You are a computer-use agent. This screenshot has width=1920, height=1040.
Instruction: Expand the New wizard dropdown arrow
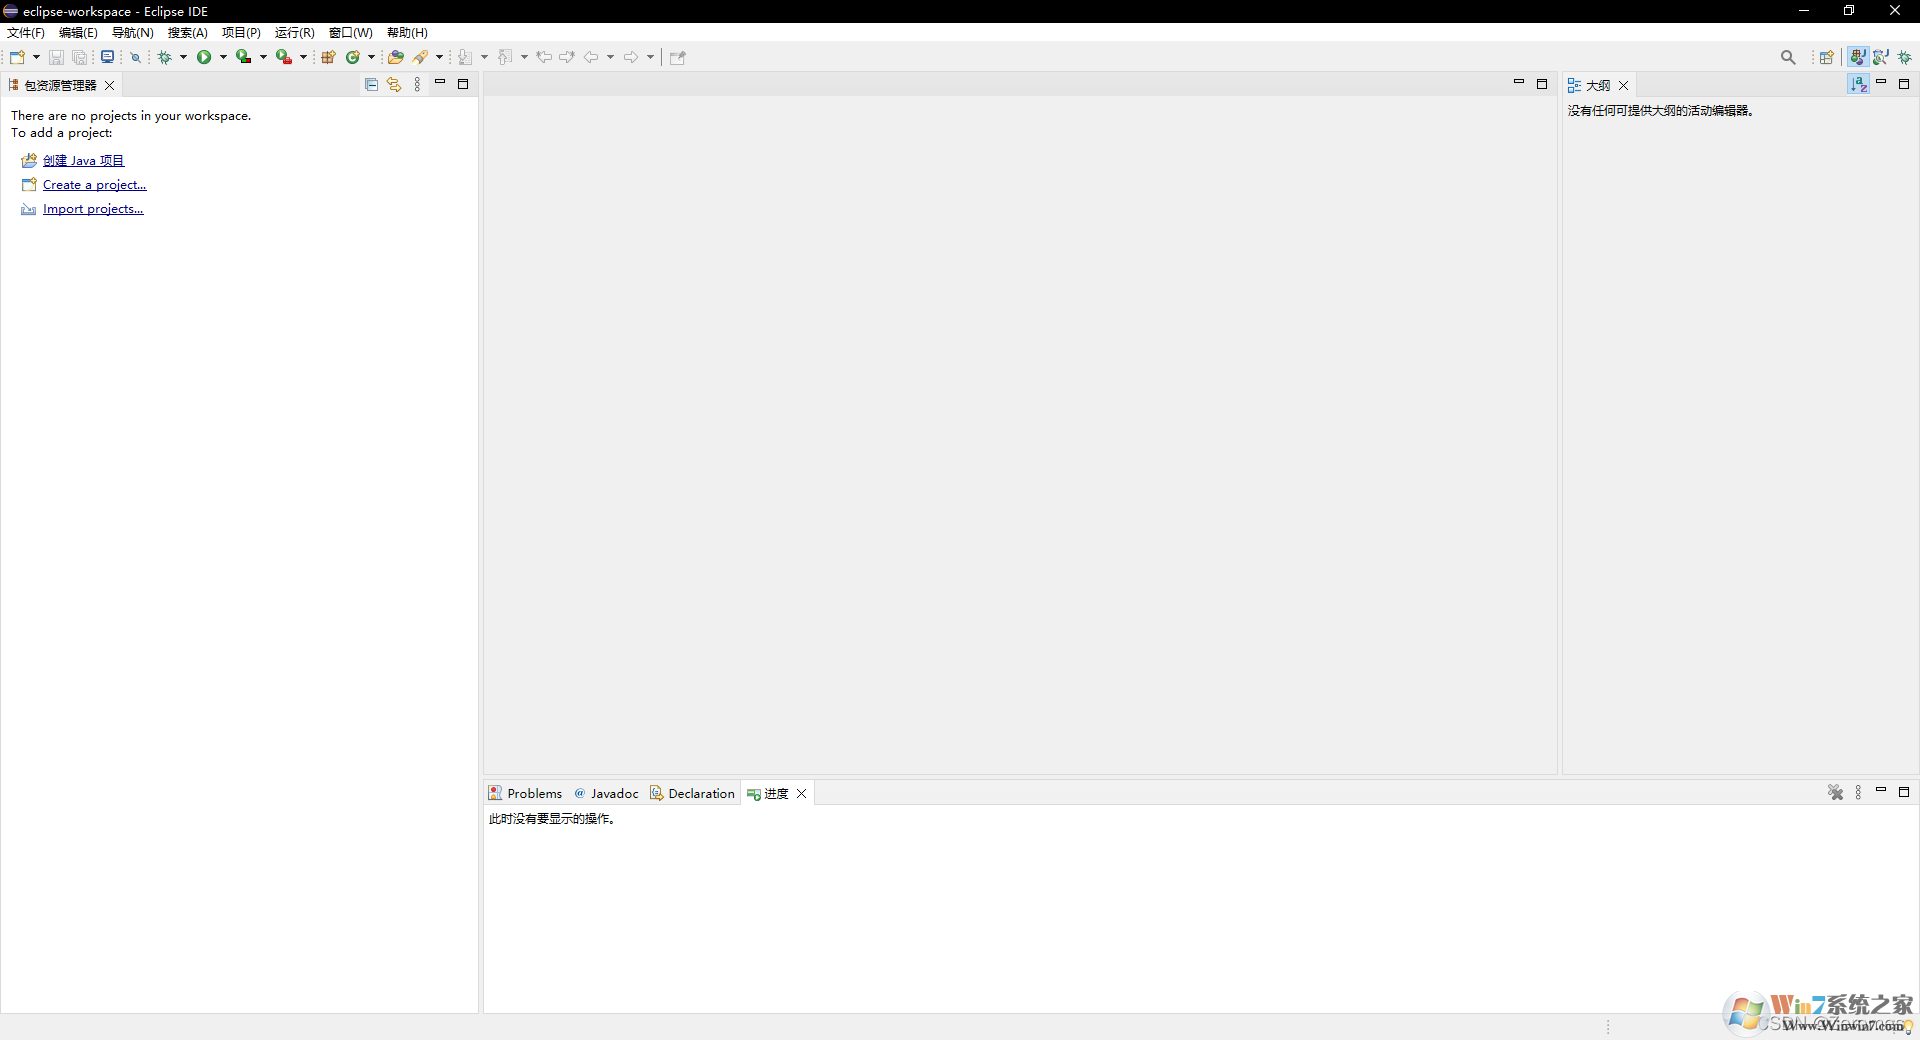pos(36,57)
